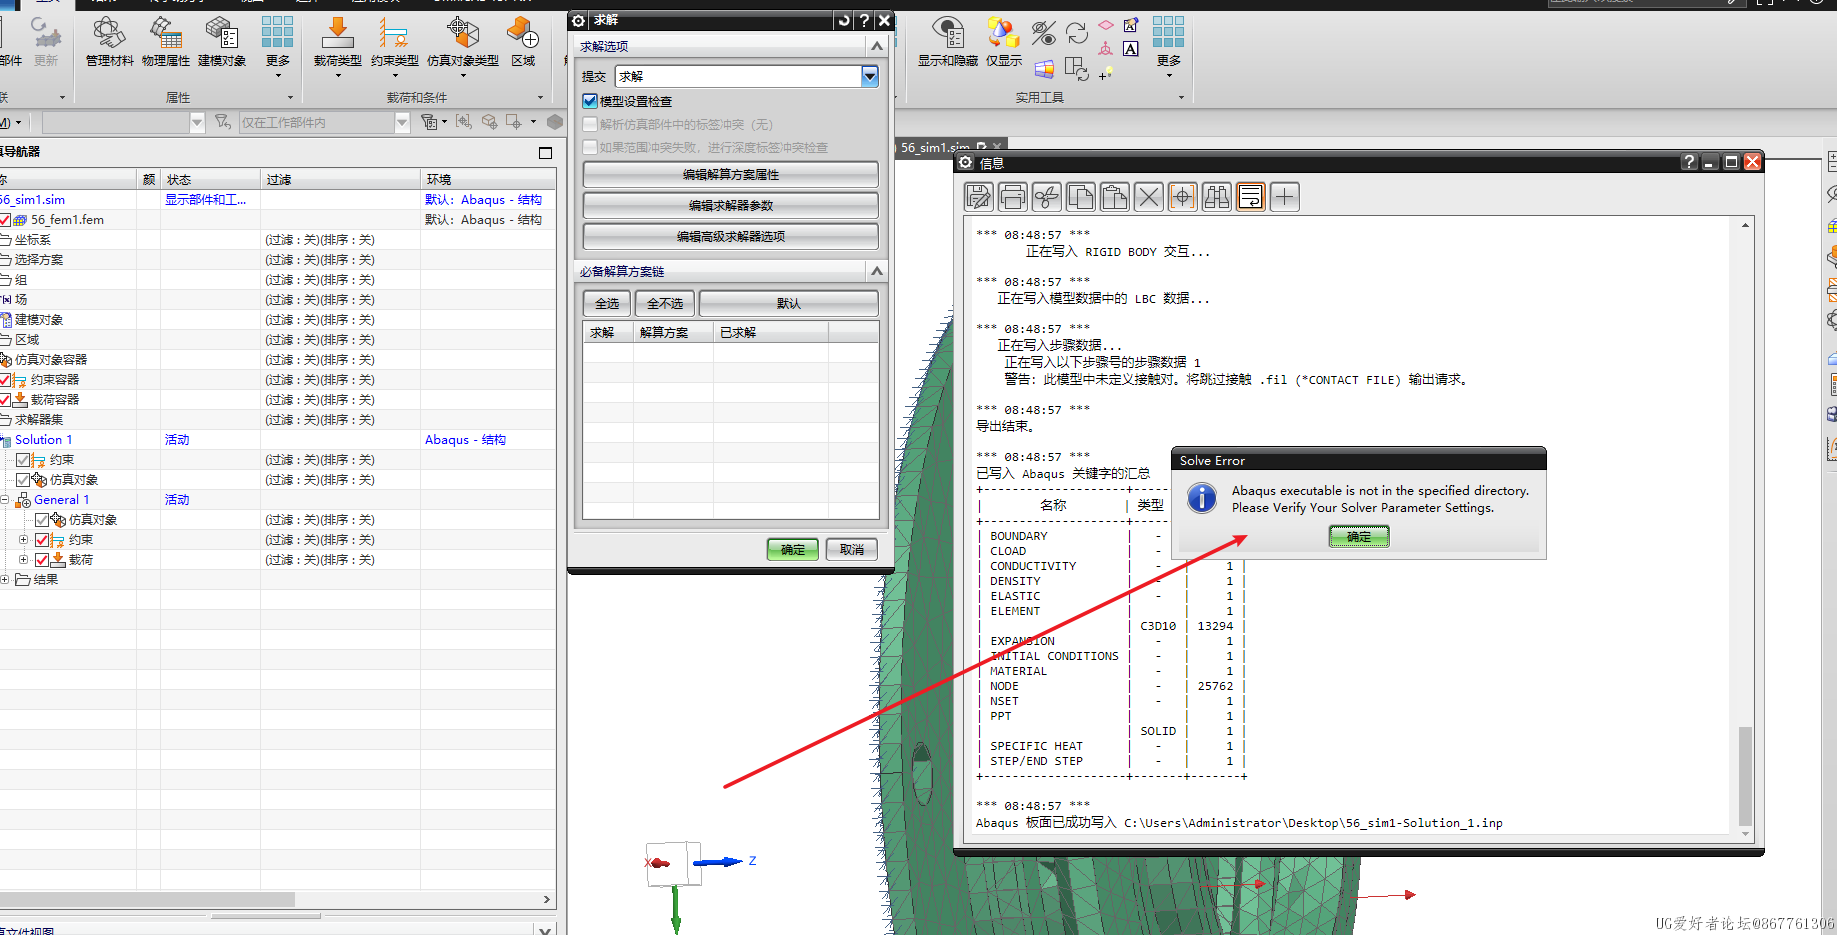Save information window contents with Save As icon
The width and height of the screenshot is (1837, 935).
pos(979,197)
